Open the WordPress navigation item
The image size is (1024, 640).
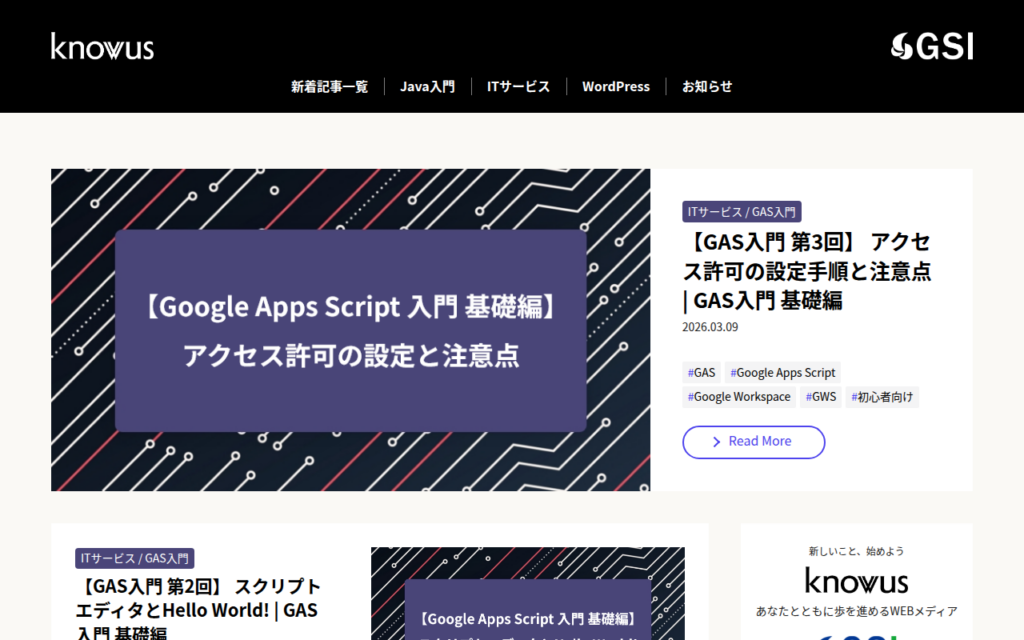pos(616,86)
